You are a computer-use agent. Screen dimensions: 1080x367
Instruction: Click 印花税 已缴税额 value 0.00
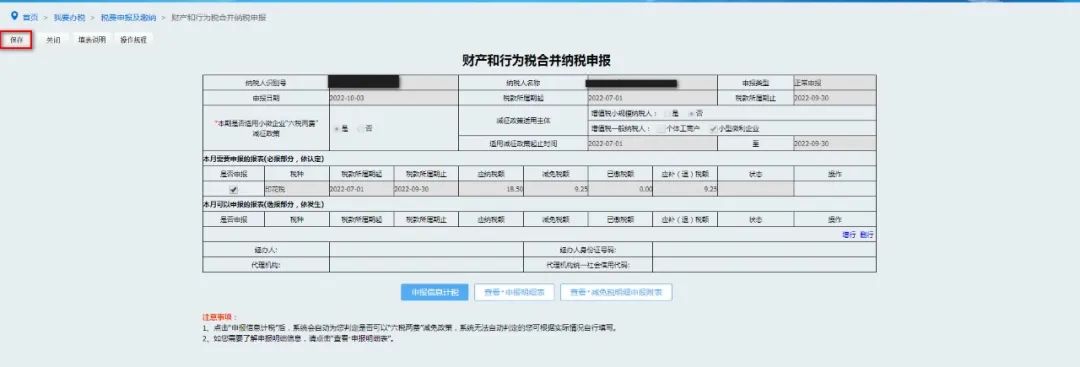pos(620,189)
